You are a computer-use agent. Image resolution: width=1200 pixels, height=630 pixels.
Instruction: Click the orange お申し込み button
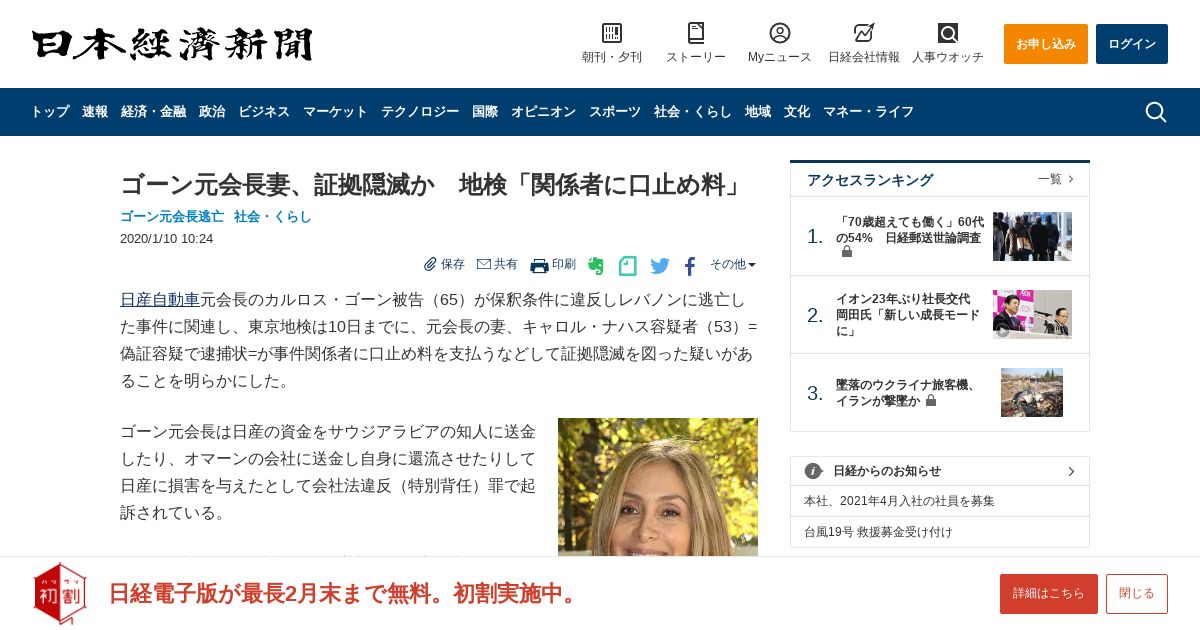click(x=1046, y=44)
